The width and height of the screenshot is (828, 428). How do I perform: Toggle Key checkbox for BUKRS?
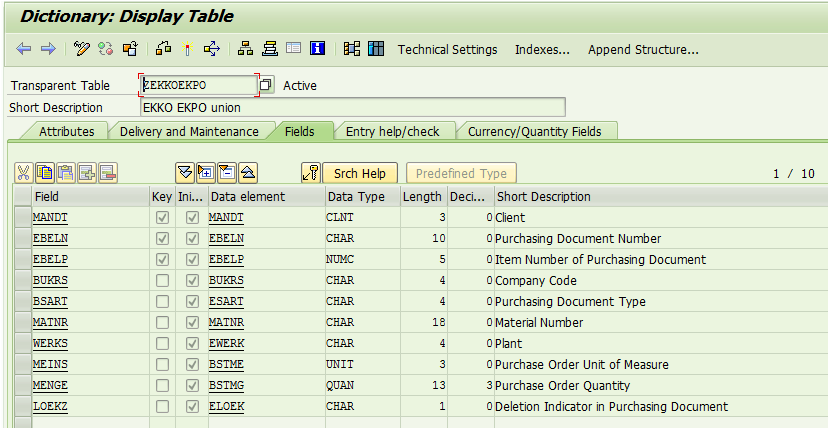163,280
